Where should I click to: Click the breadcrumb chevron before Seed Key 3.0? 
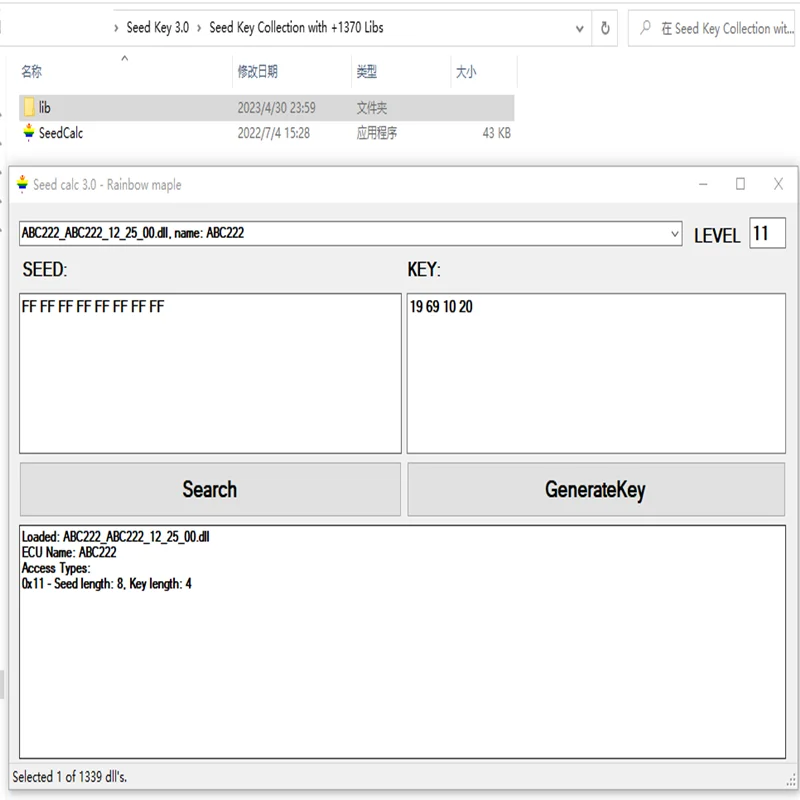click(x=116, y=28)
